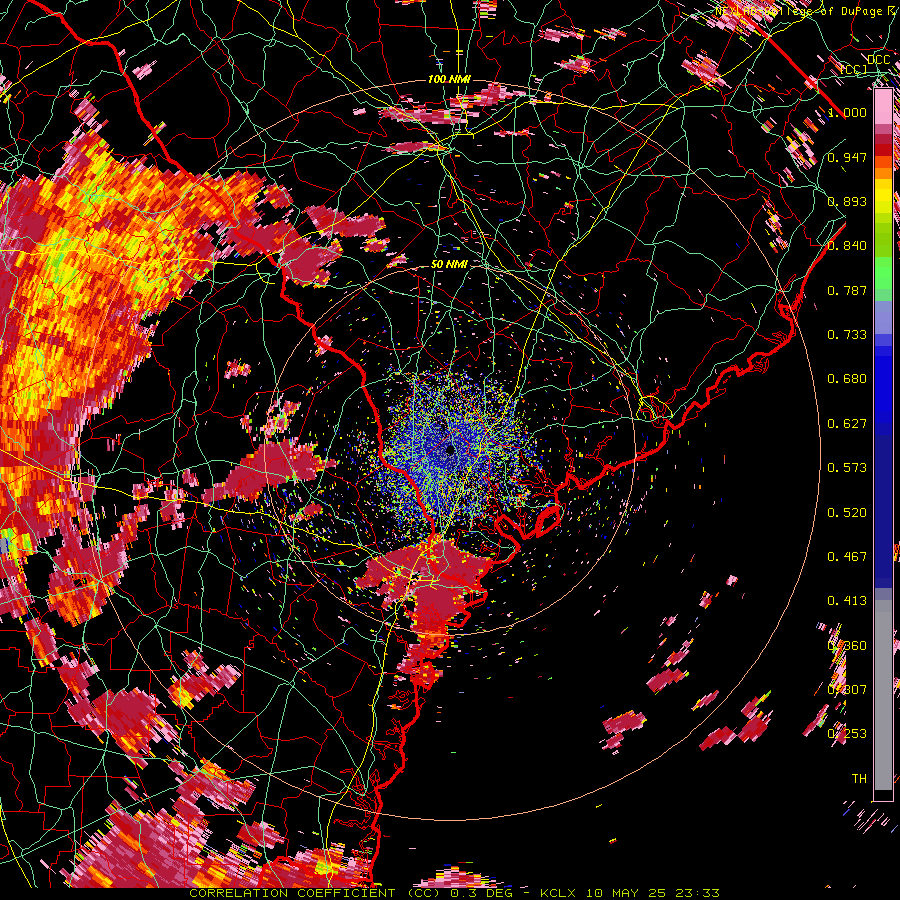
Task: Select the 0.307 scale value
Action: coord(847,689)
